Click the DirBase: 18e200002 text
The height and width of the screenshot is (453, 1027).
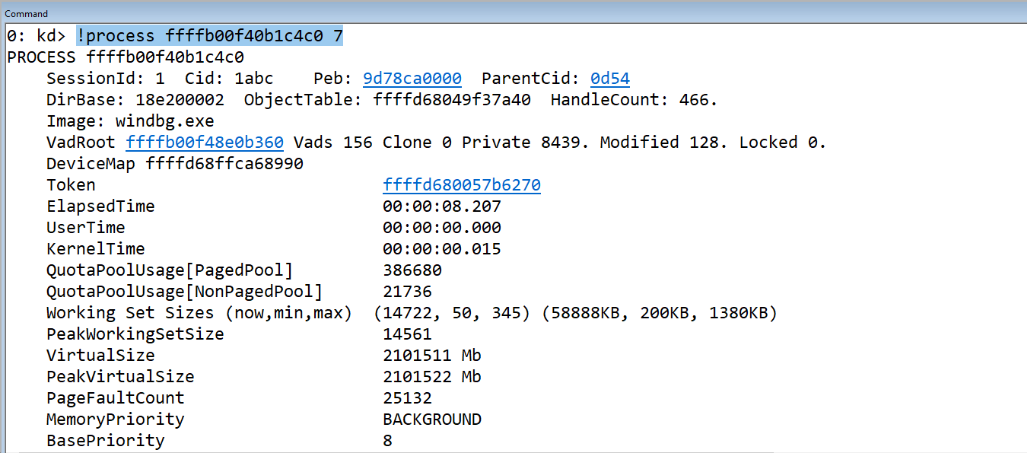pyautogui.click(x=135, y=100)
